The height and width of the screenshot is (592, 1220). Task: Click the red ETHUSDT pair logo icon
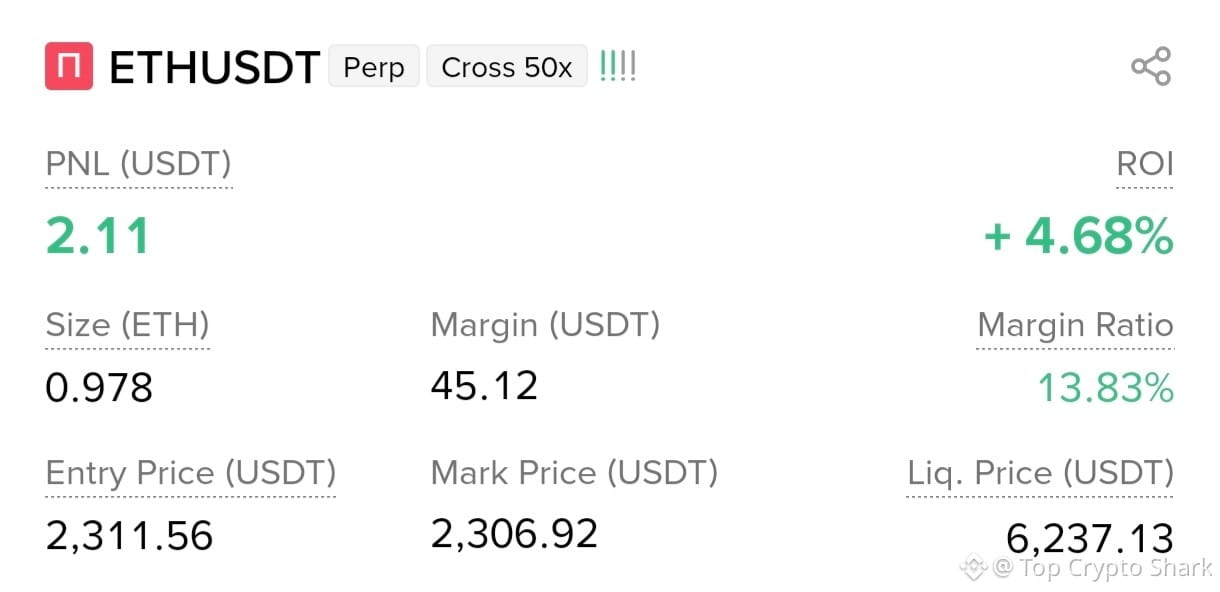pos(69,66)
